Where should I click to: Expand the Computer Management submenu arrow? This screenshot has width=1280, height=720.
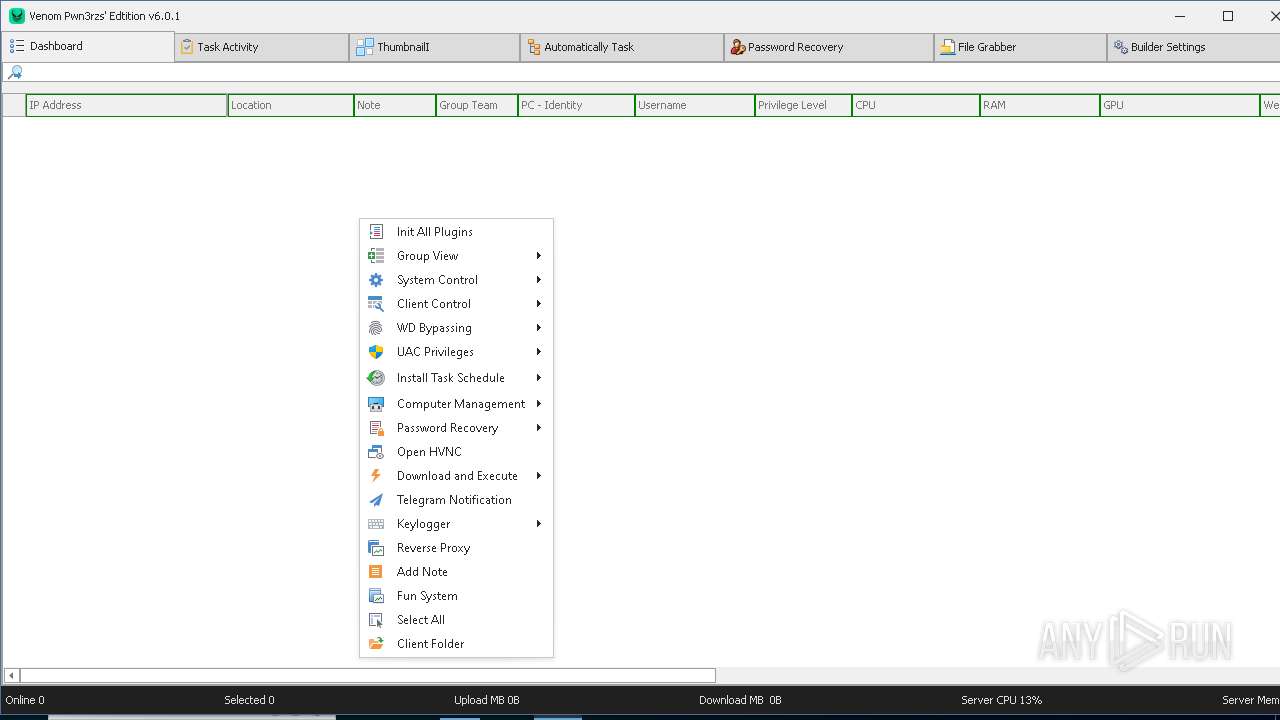tap(538, 404)
